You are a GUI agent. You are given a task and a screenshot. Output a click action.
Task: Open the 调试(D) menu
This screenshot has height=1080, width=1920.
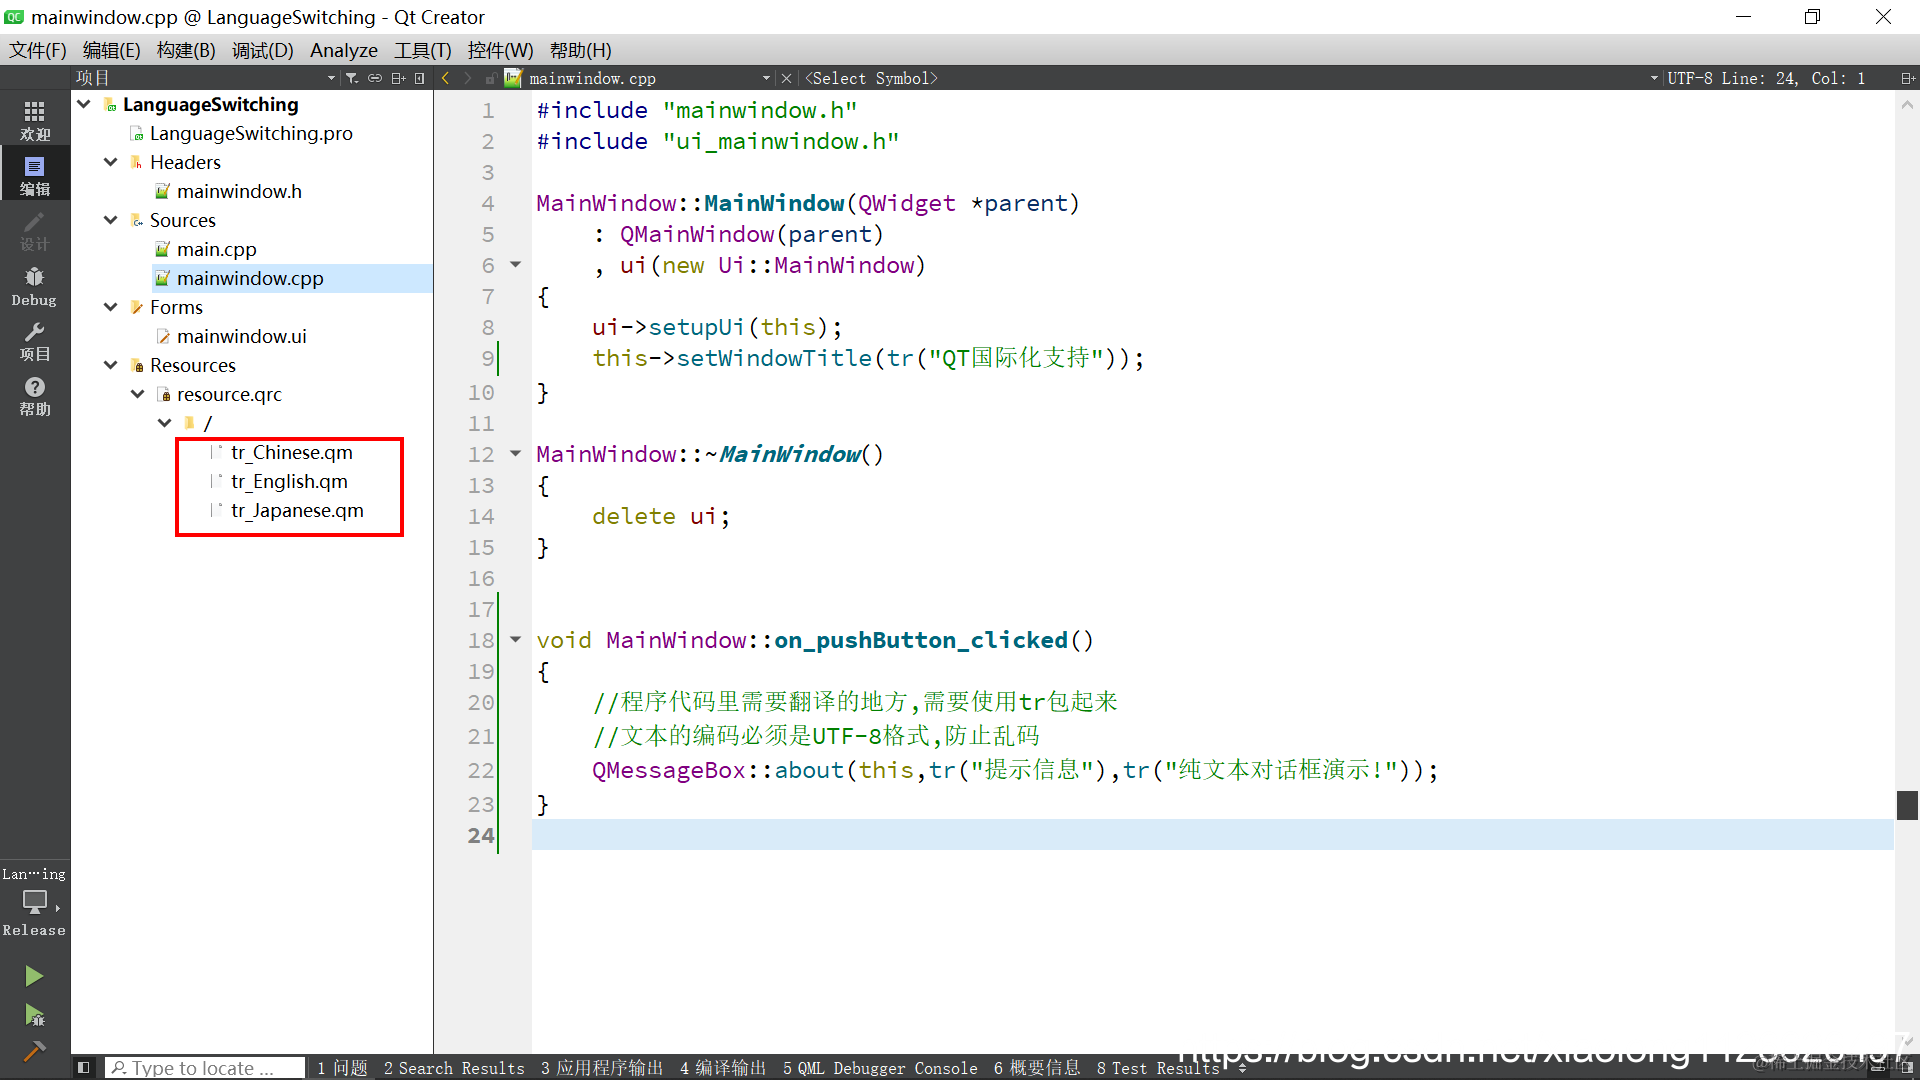[x=263, y=50]
